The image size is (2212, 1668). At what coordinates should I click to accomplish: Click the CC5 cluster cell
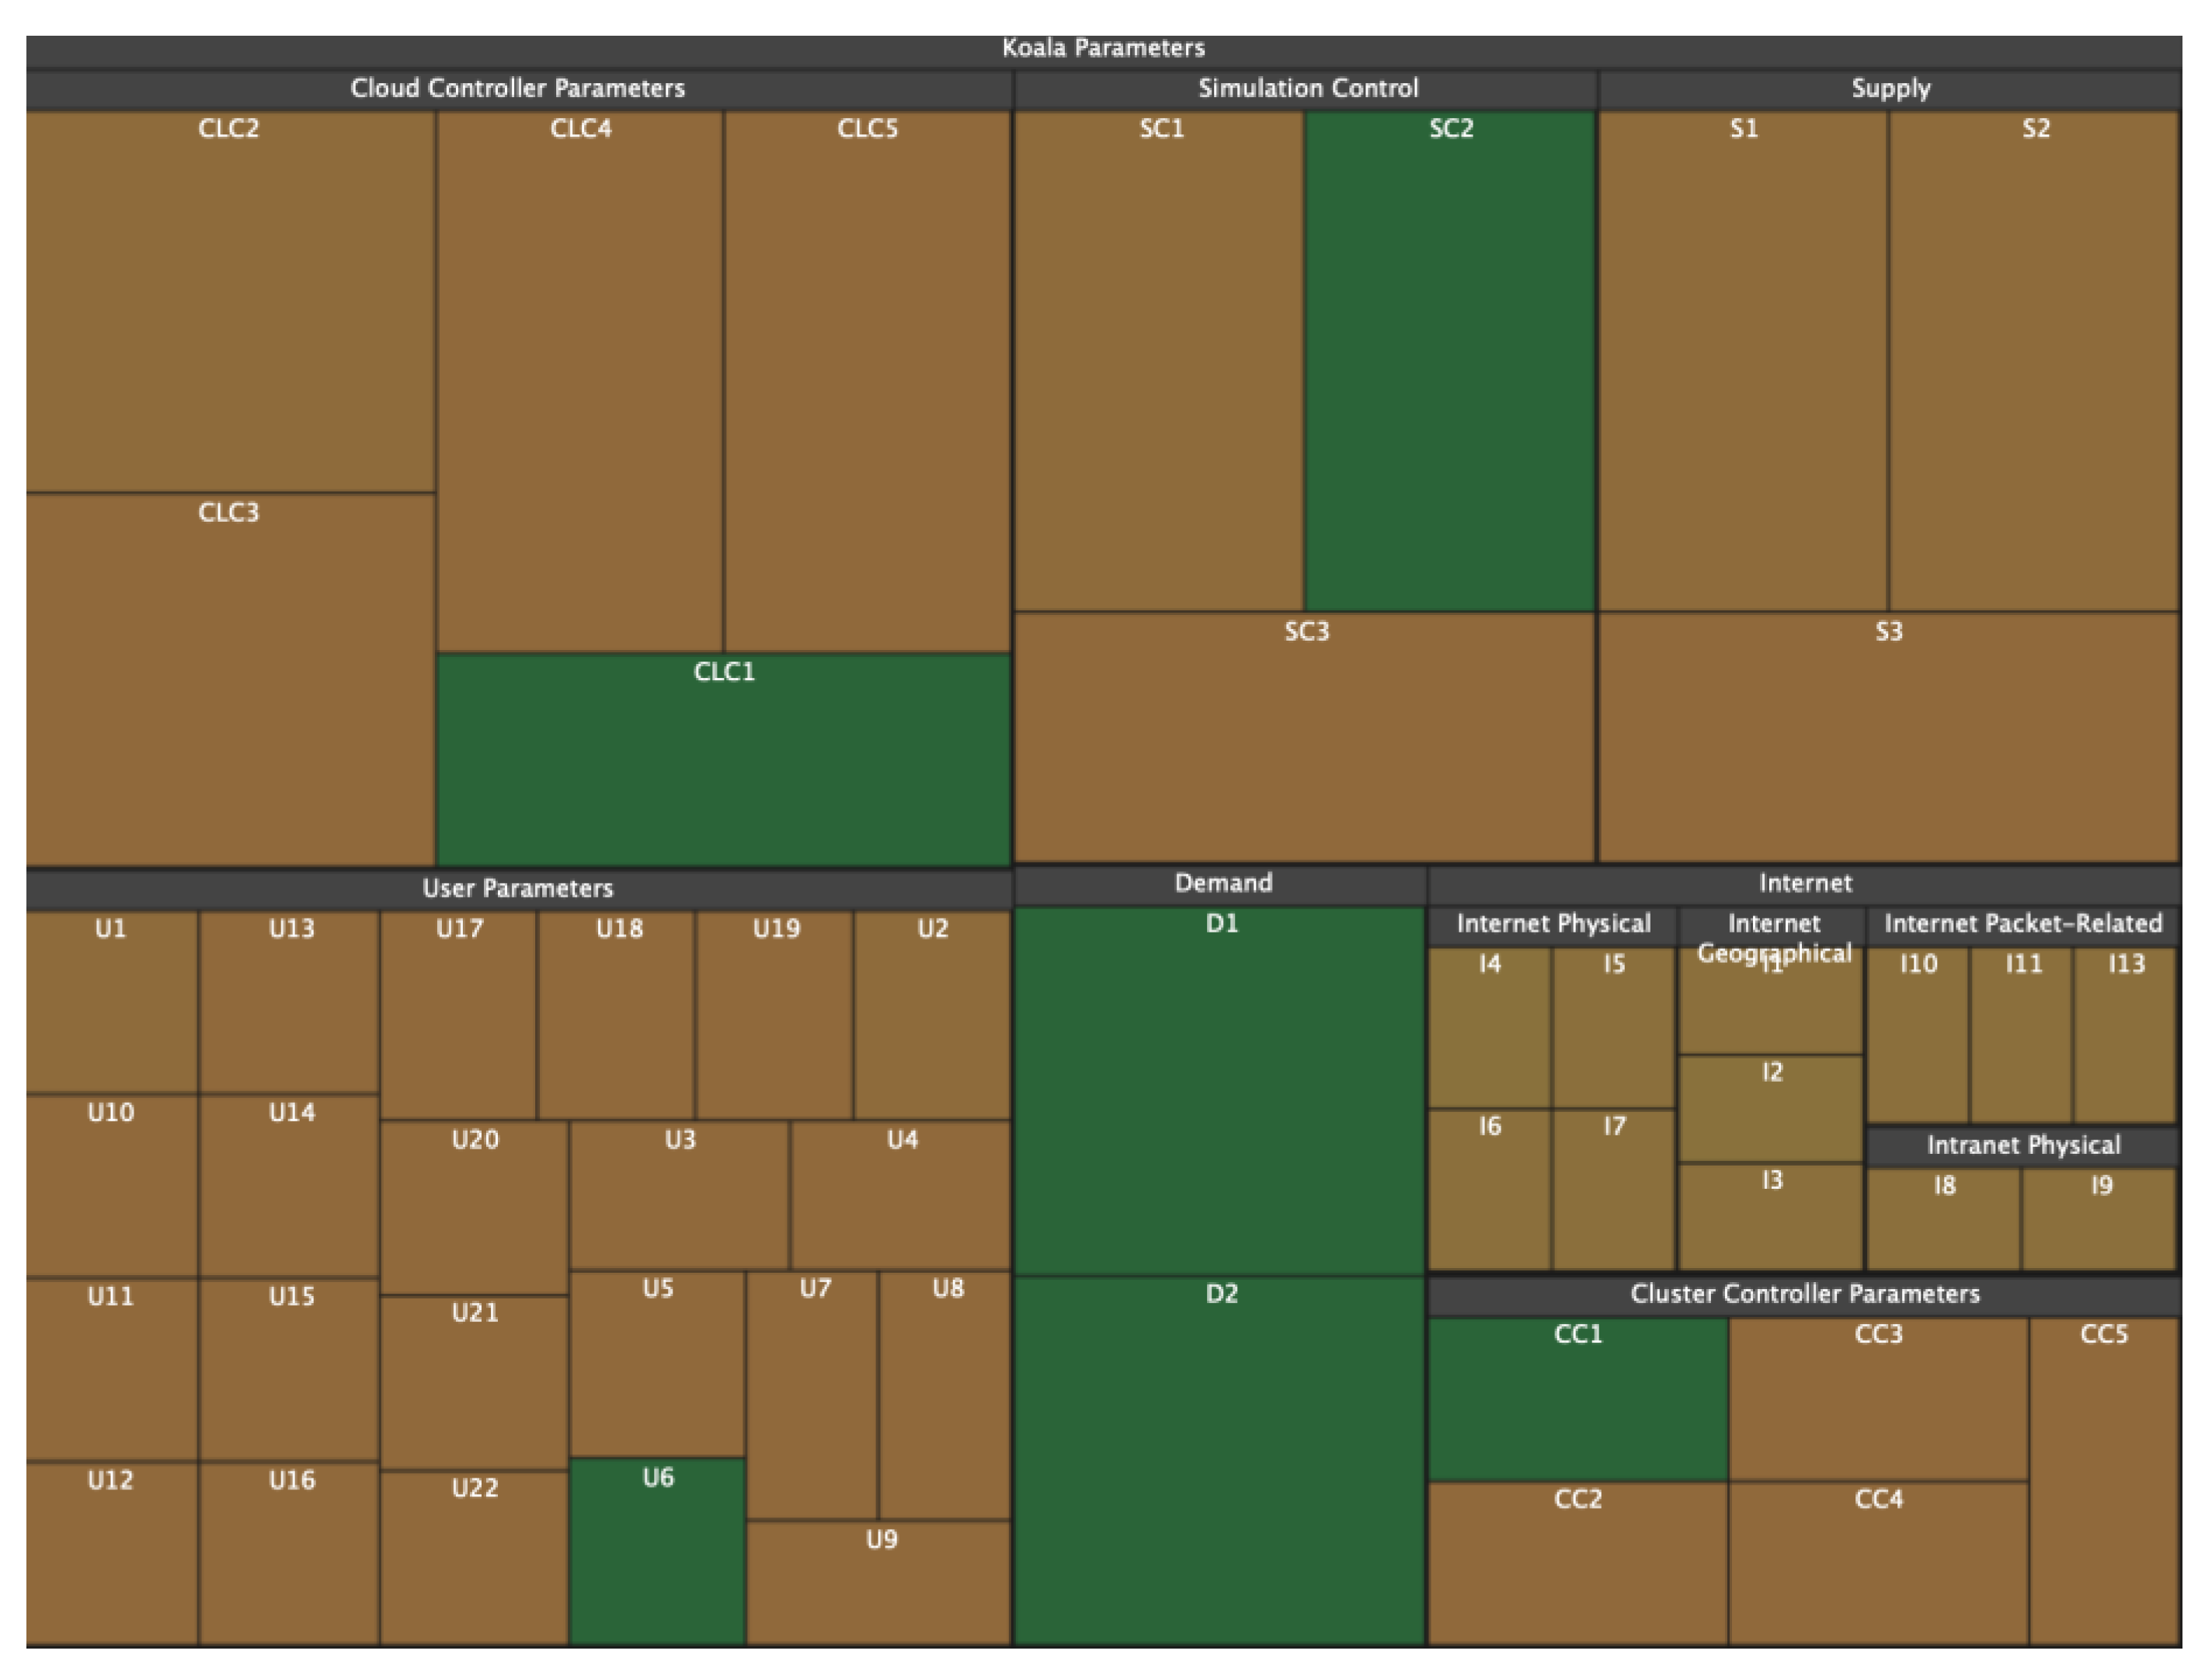point(2104,1480)
